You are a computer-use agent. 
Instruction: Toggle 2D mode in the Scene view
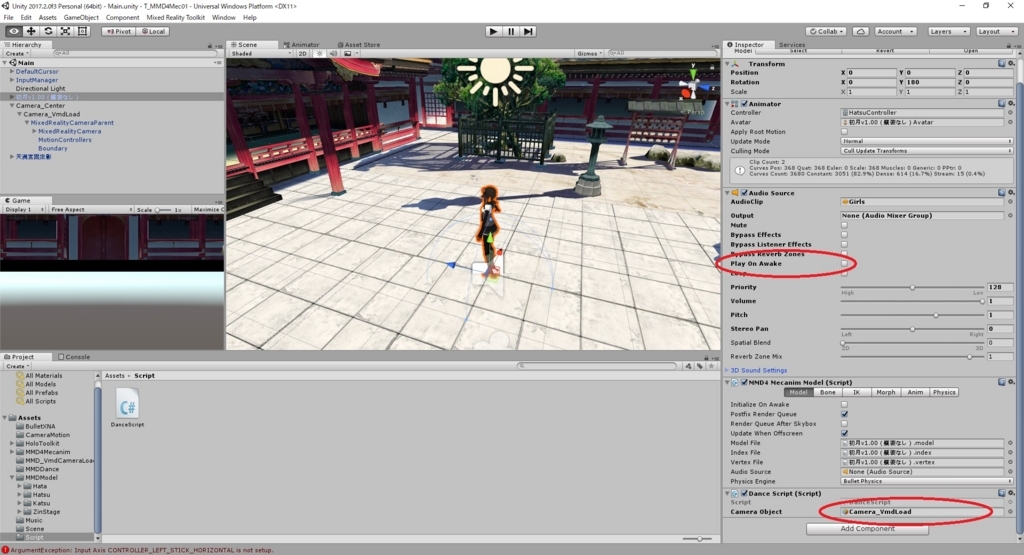tap(302, 54)
